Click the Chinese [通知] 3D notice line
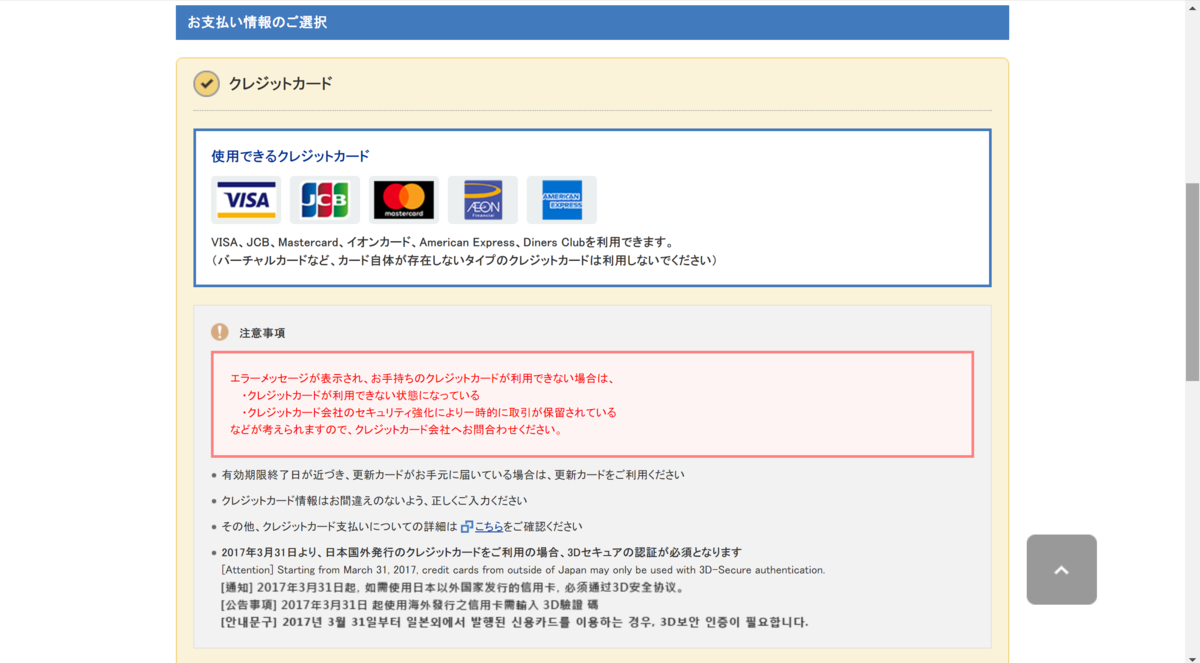Screen dimensions: 1200x663 coord(453,587)
